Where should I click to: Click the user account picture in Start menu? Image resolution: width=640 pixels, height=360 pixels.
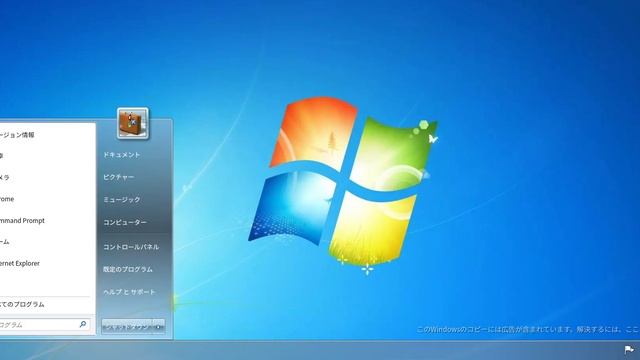coord(133,123)
